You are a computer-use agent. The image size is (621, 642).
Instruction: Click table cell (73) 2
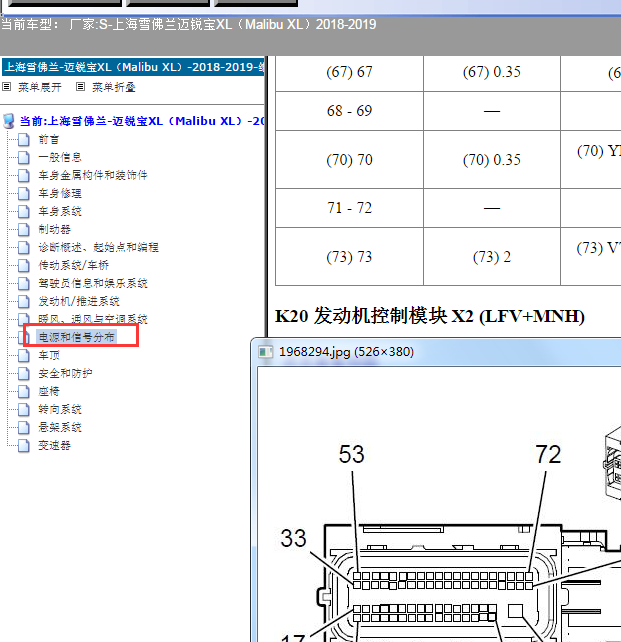492,257
